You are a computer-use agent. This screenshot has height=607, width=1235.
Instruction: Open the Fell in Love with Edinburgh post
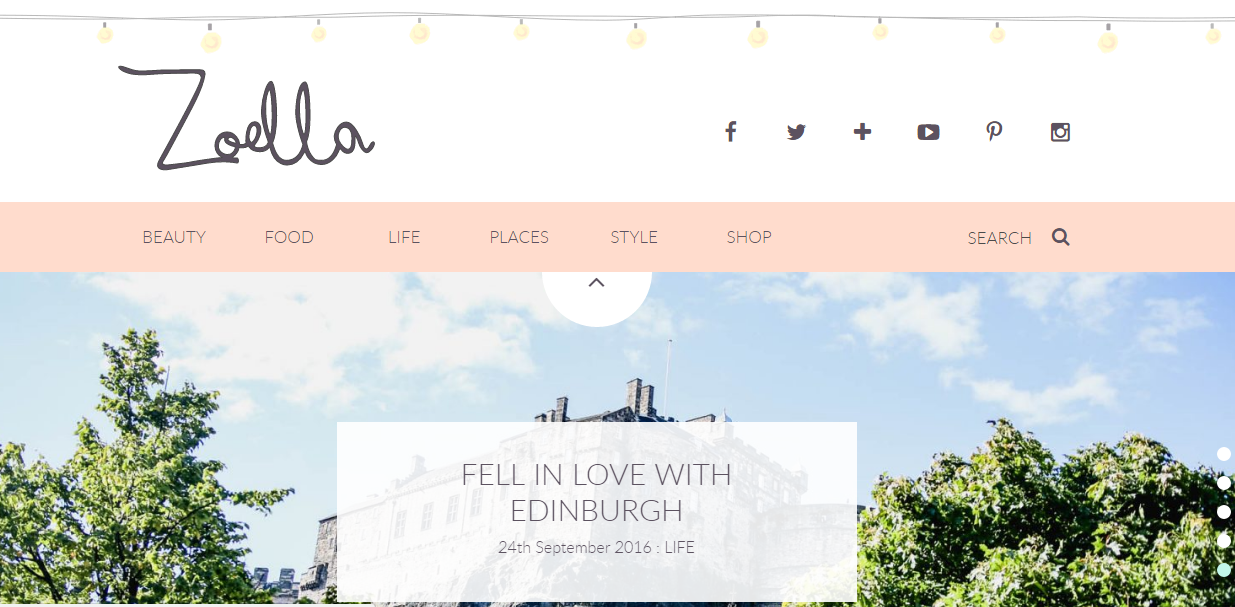click(597, 492)
